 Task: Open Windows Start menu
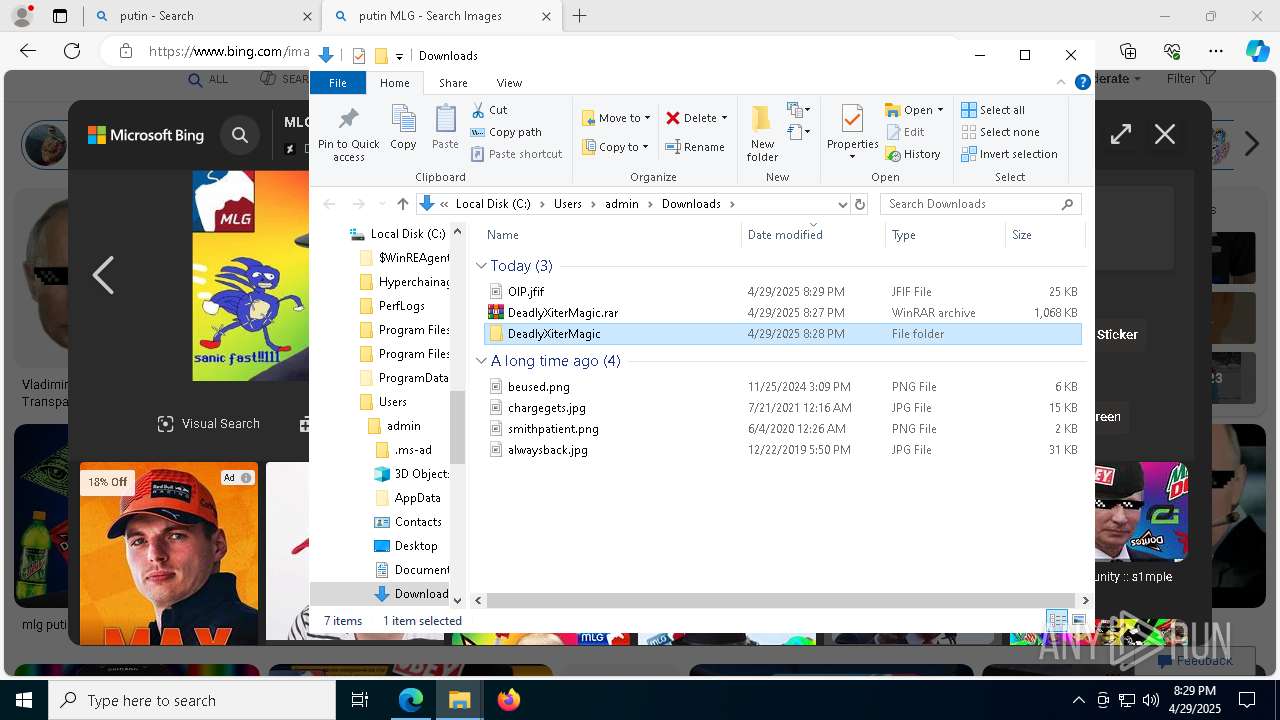click(24, 700)
